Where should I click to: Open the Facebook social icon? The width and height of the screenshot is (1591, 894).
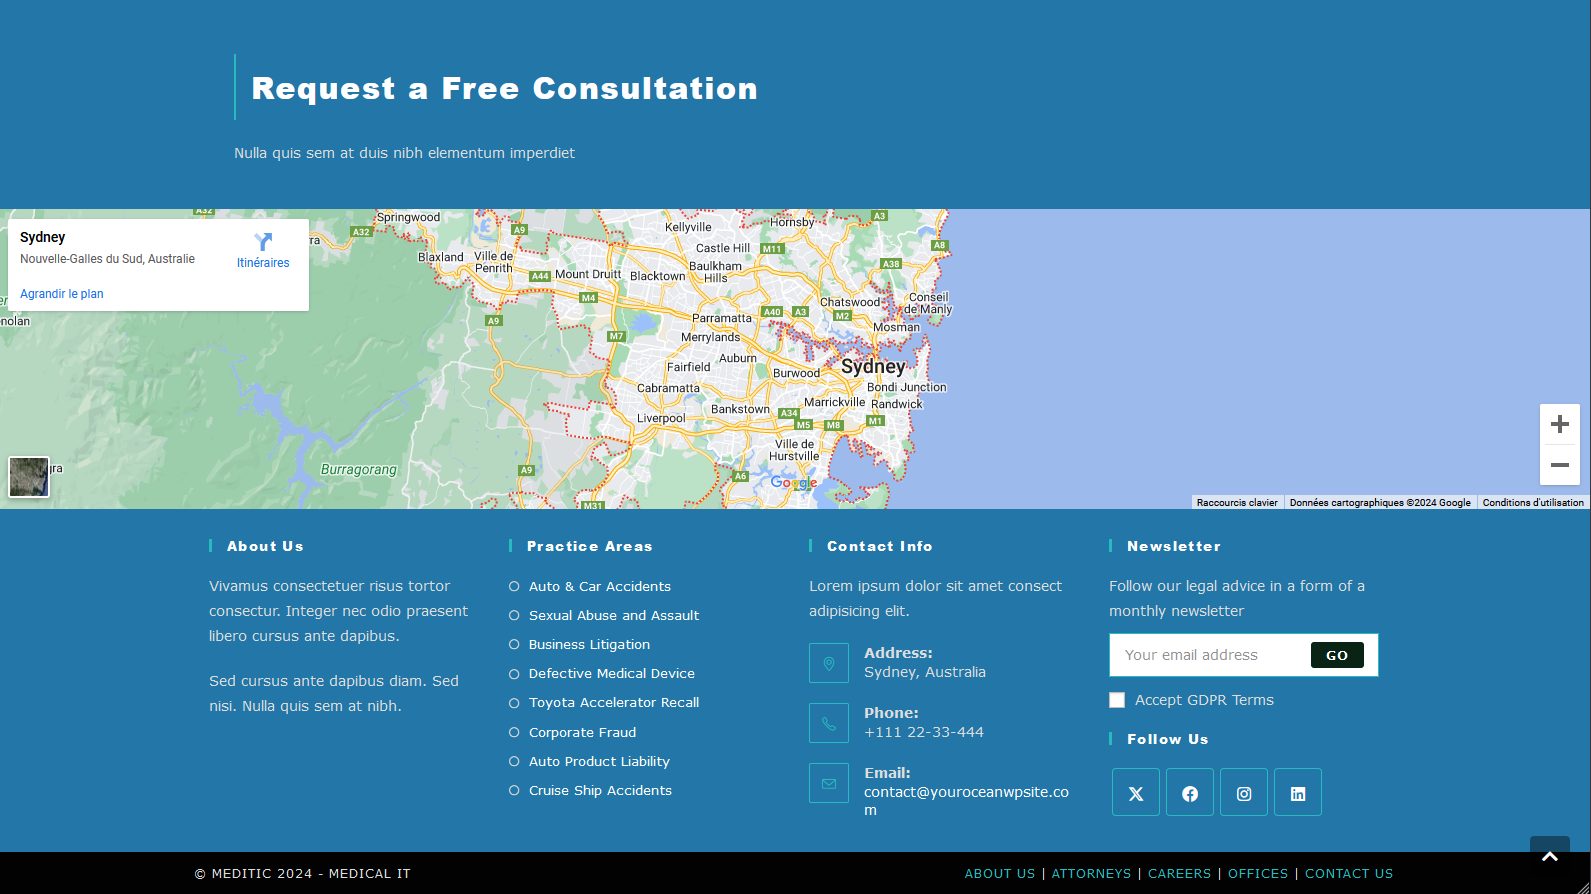point(1190,793)
